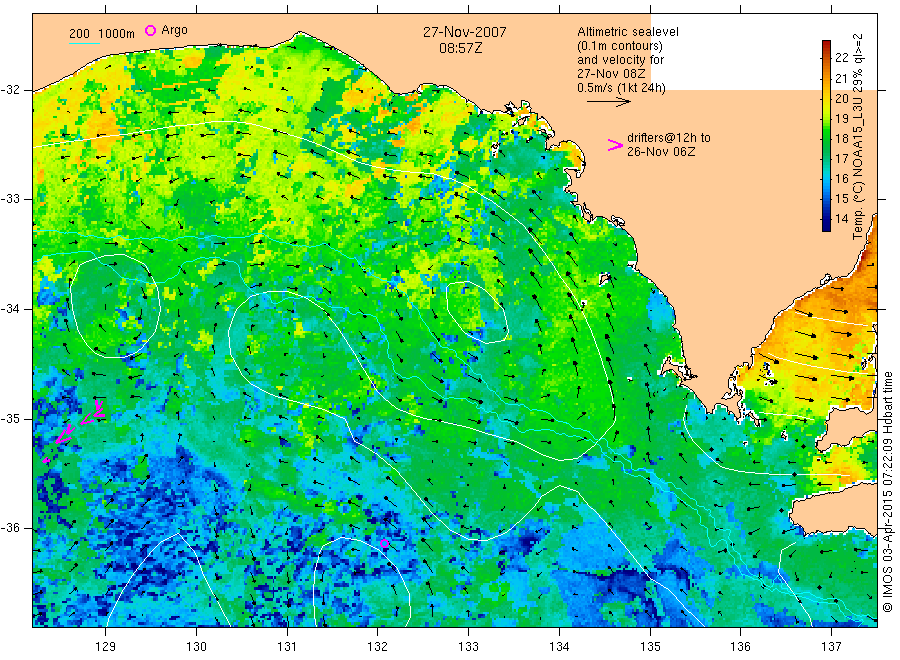This screenshot has width=900, height=660.
Task: Click the longitude label '133'
Action: click(x=468, y=647)
